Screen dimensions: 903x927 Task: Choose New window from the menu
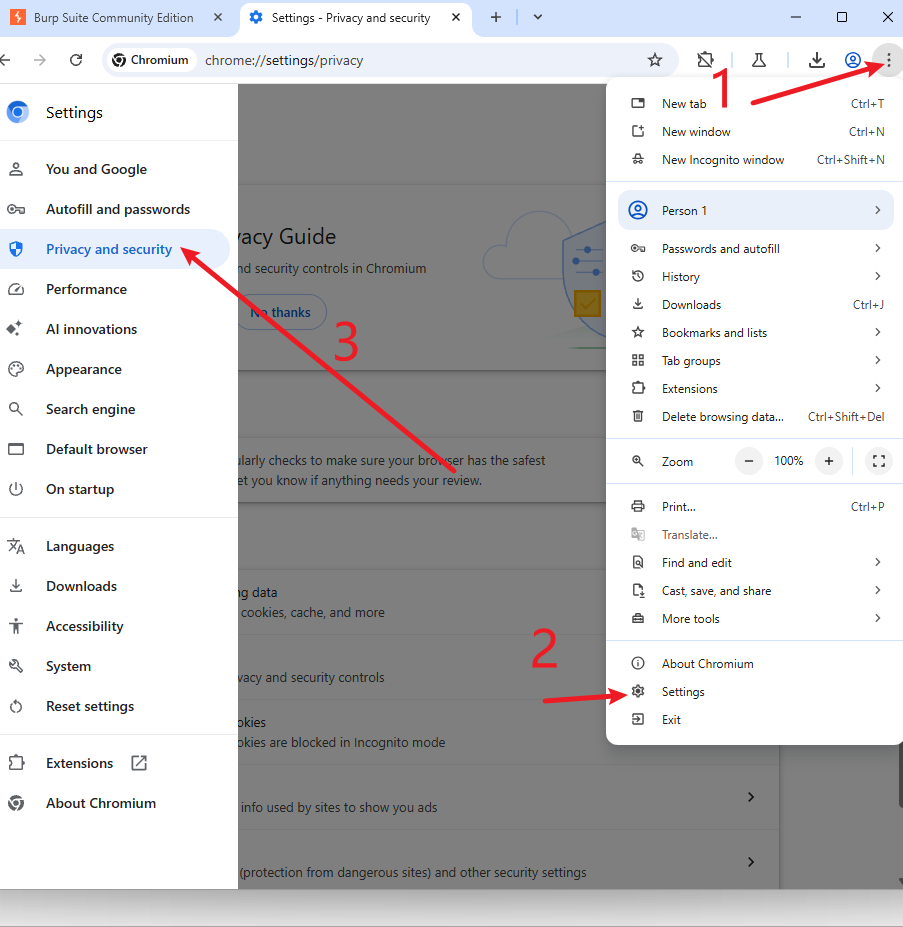tap(755, 132)
